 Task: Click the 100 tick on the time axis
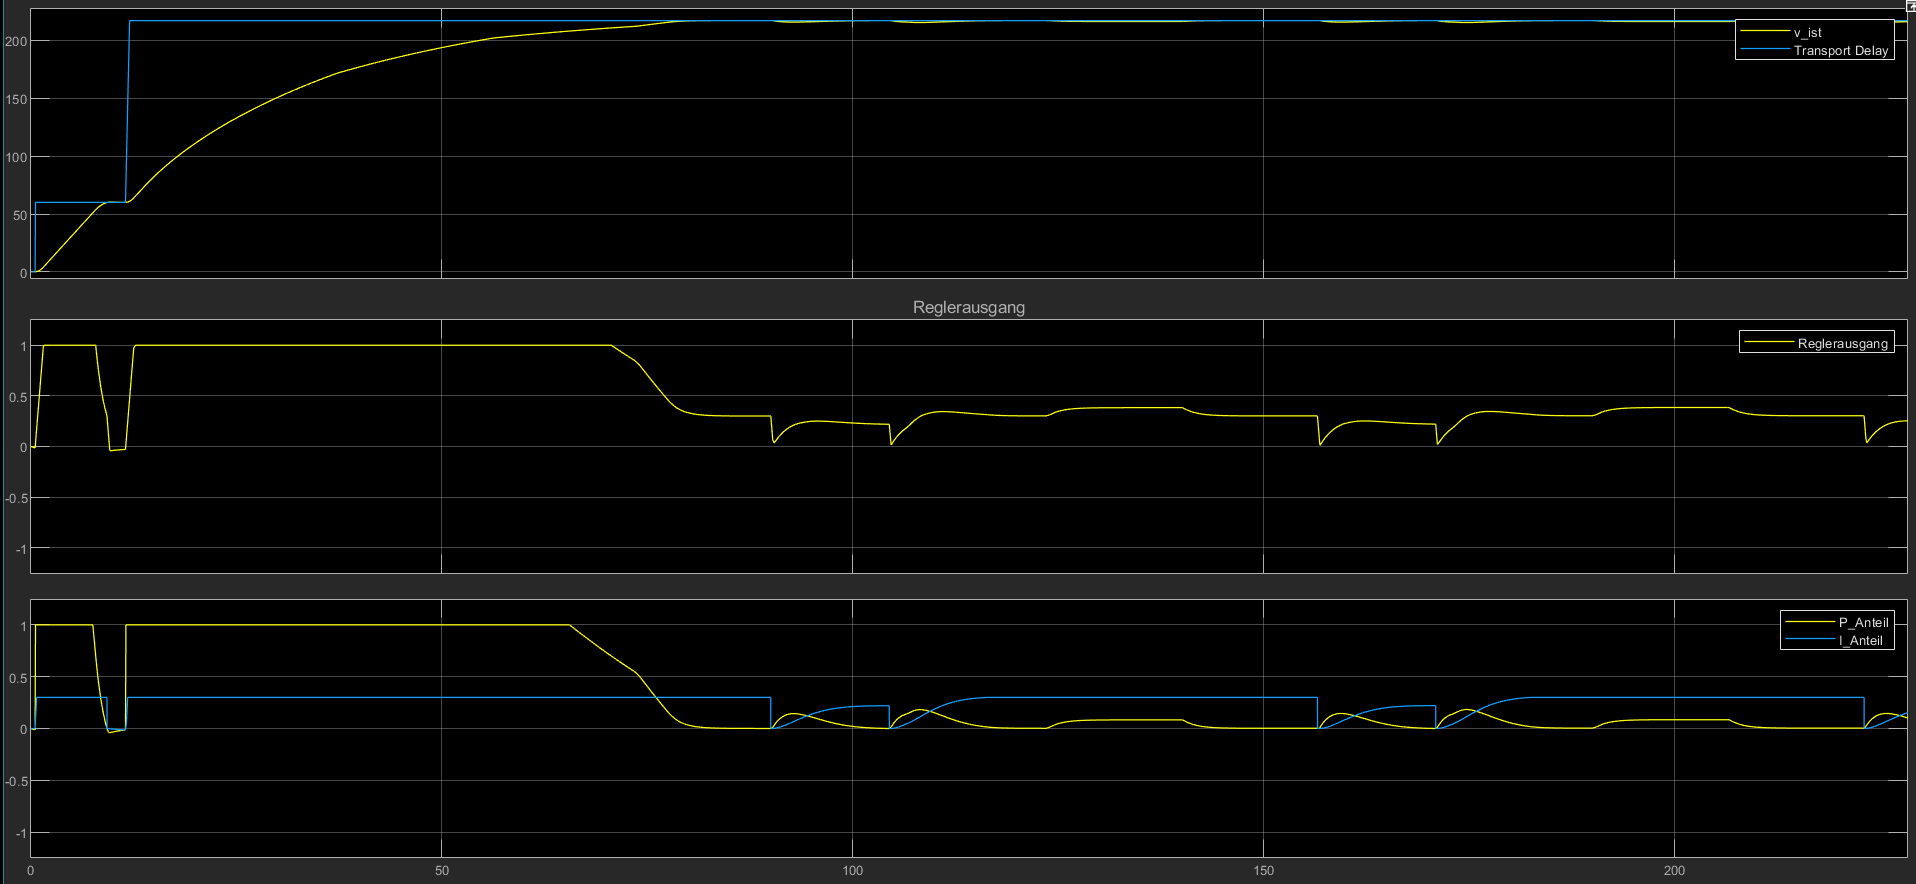(x=852, y=871)
